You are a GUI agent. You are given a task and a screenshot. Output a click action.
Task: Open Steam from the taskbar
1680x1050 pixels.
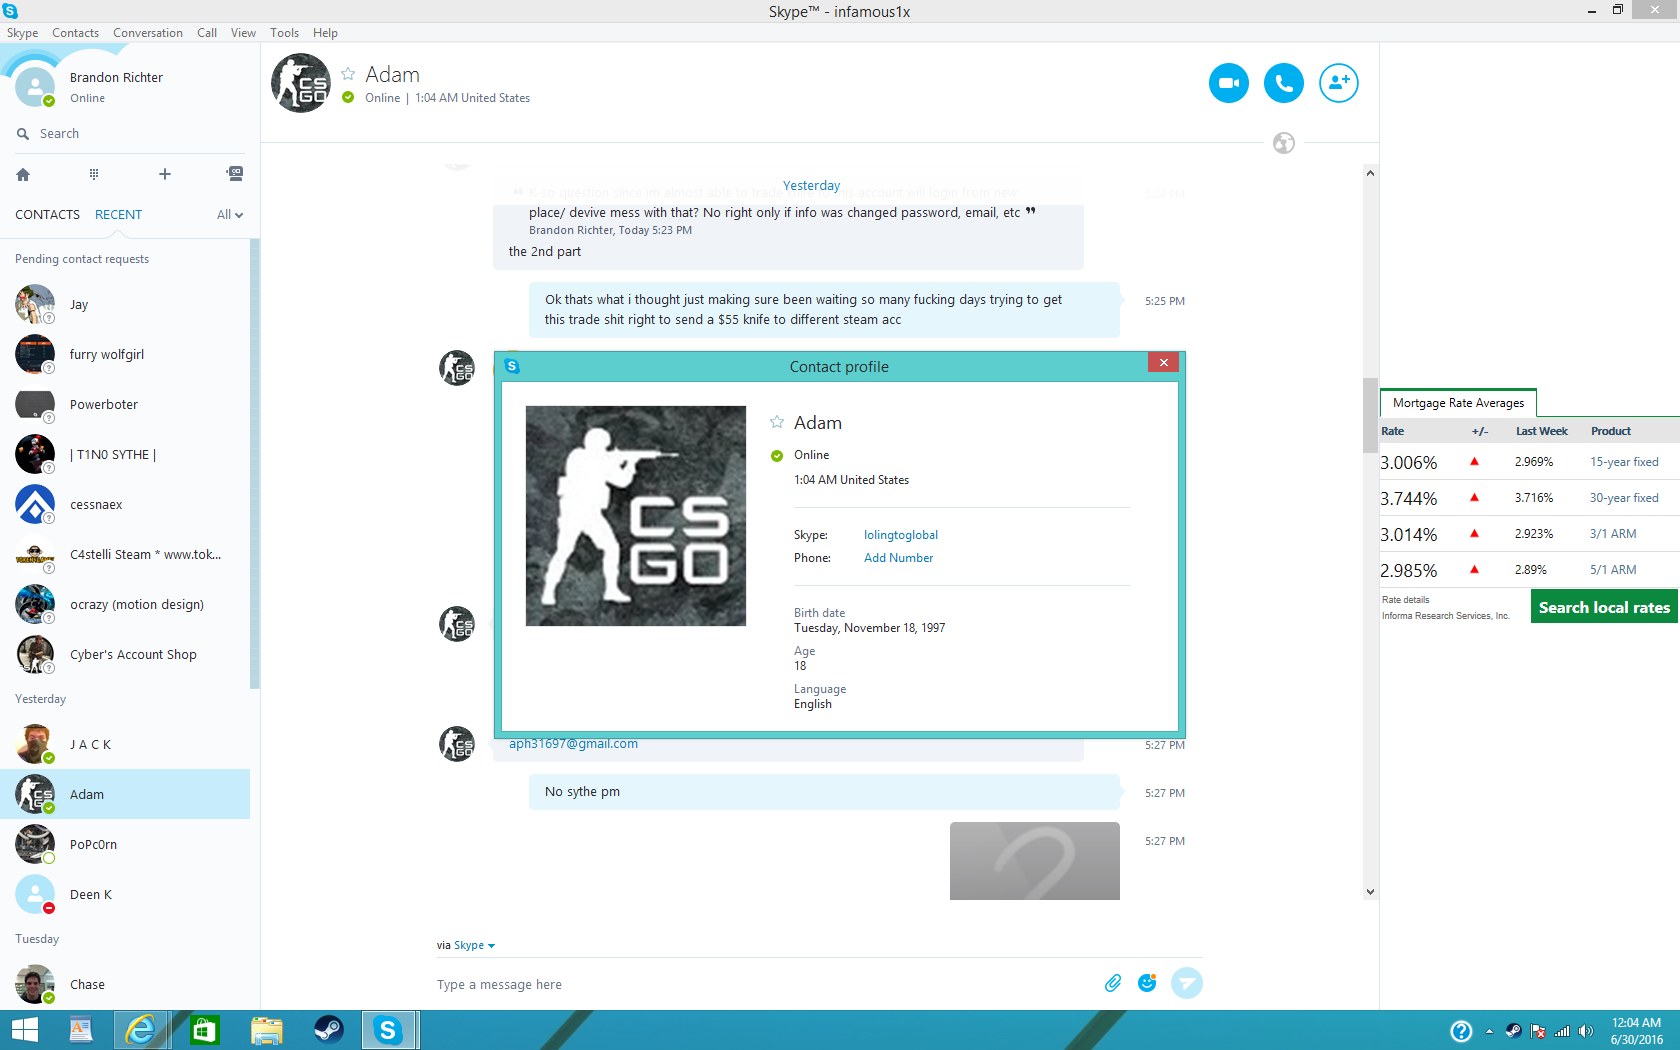click(x=328, y=1030)
